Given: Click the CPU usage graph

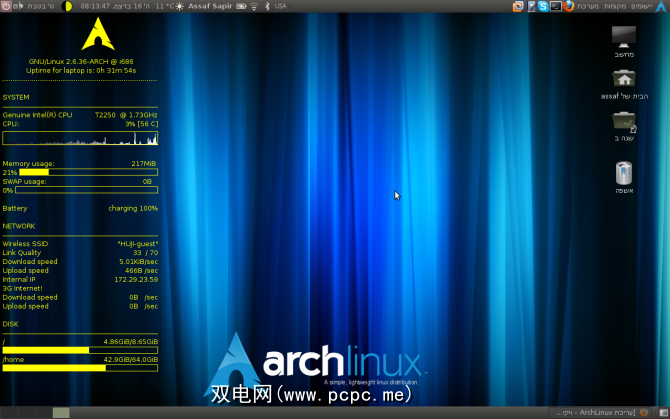Looking at the screenshot, I should [80, 138].
